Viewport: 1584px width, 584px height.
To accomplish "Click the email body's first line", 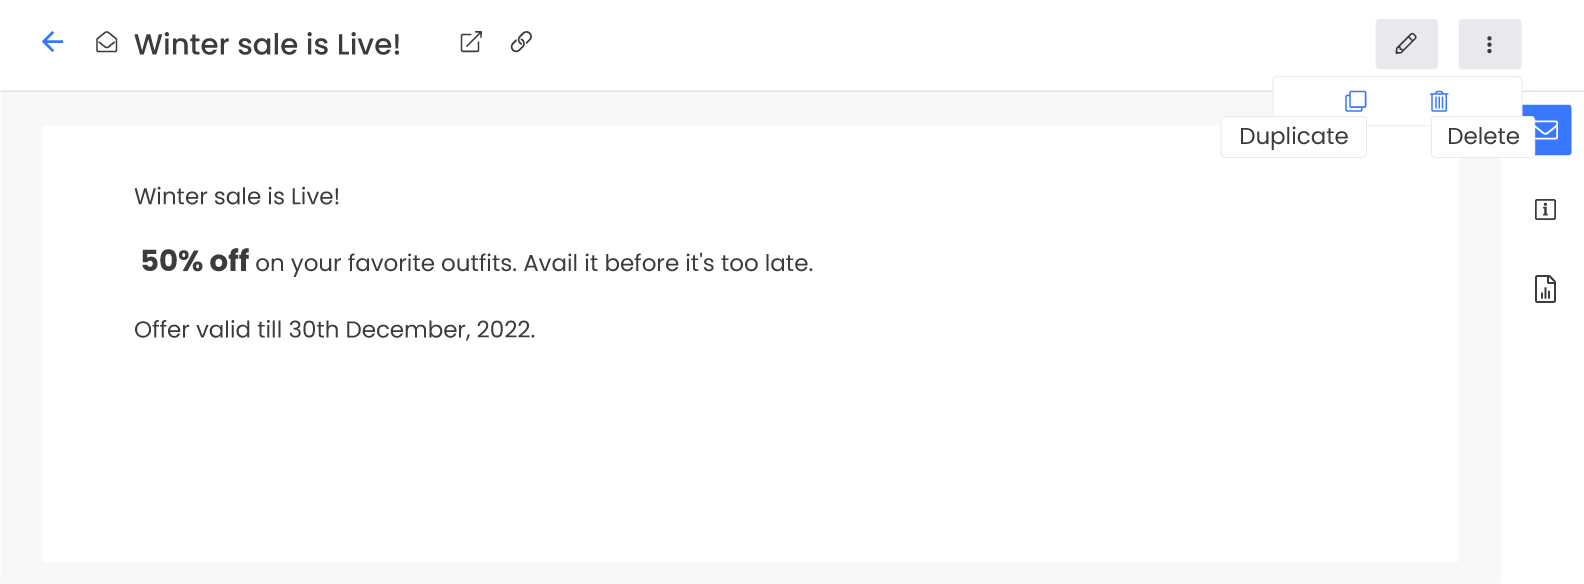I will pyautogui.click(x=237, y=197).
